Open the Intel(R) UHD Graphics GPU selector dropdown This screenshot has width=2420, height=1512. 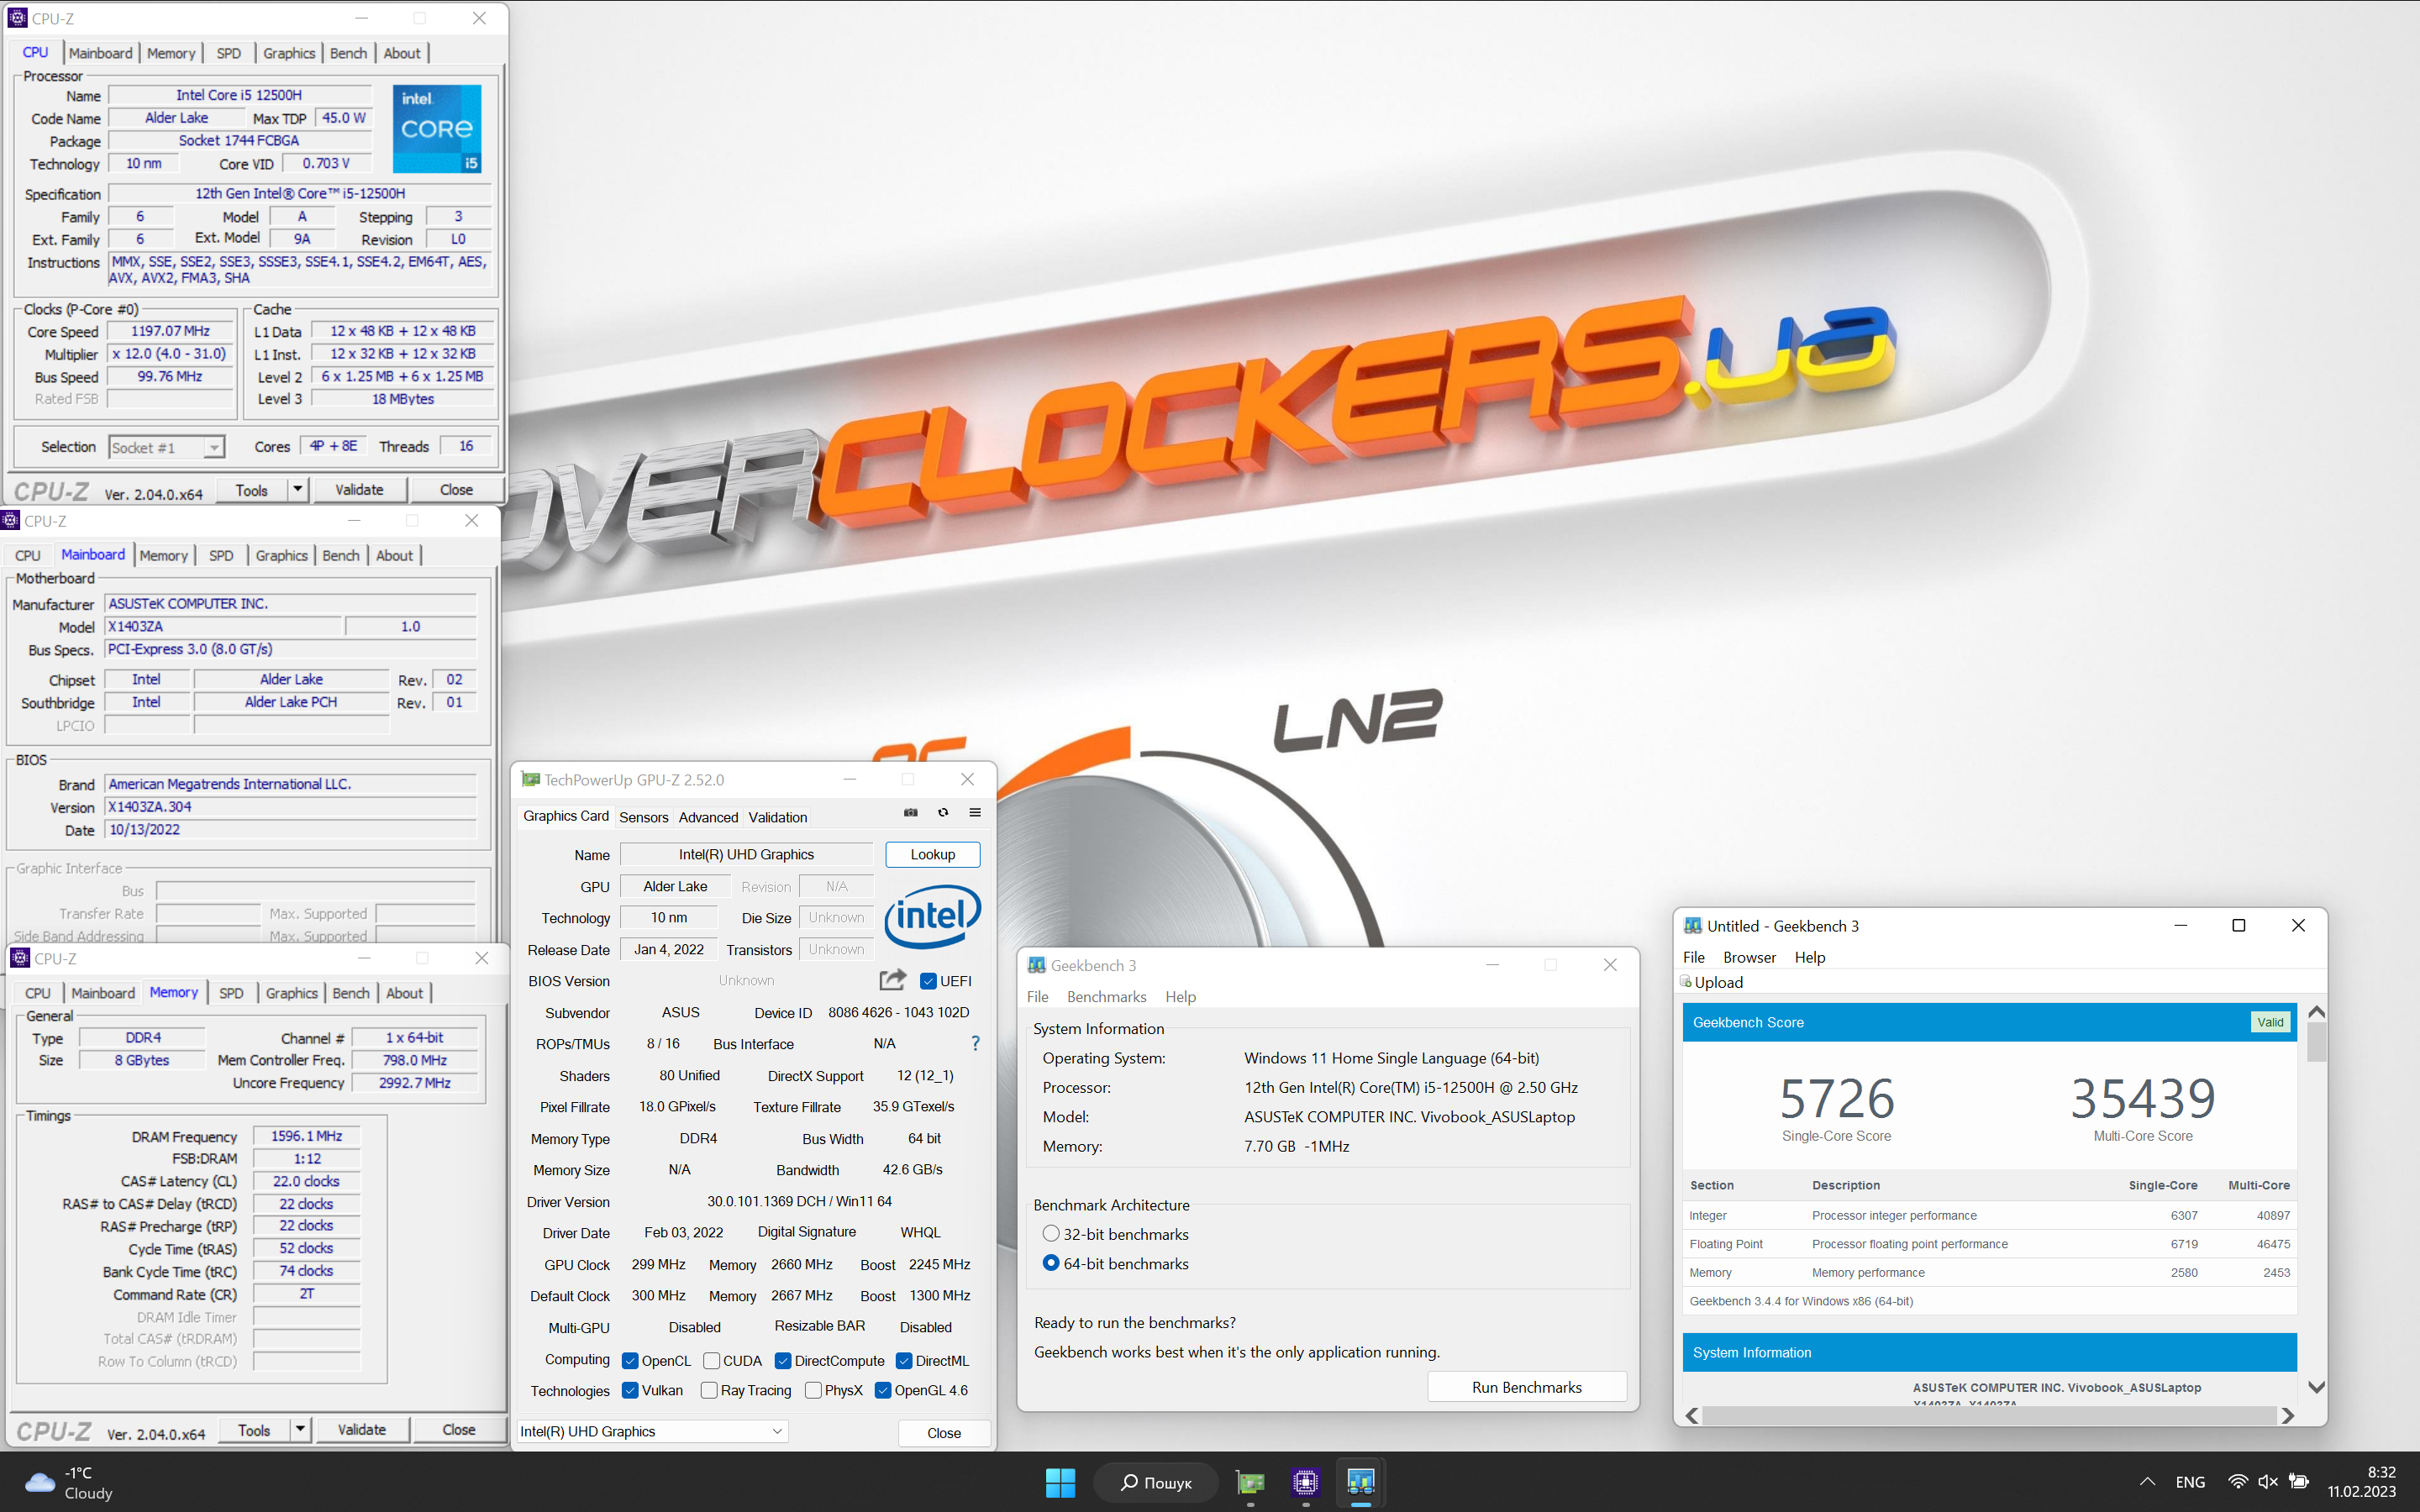click(652, 1431)
